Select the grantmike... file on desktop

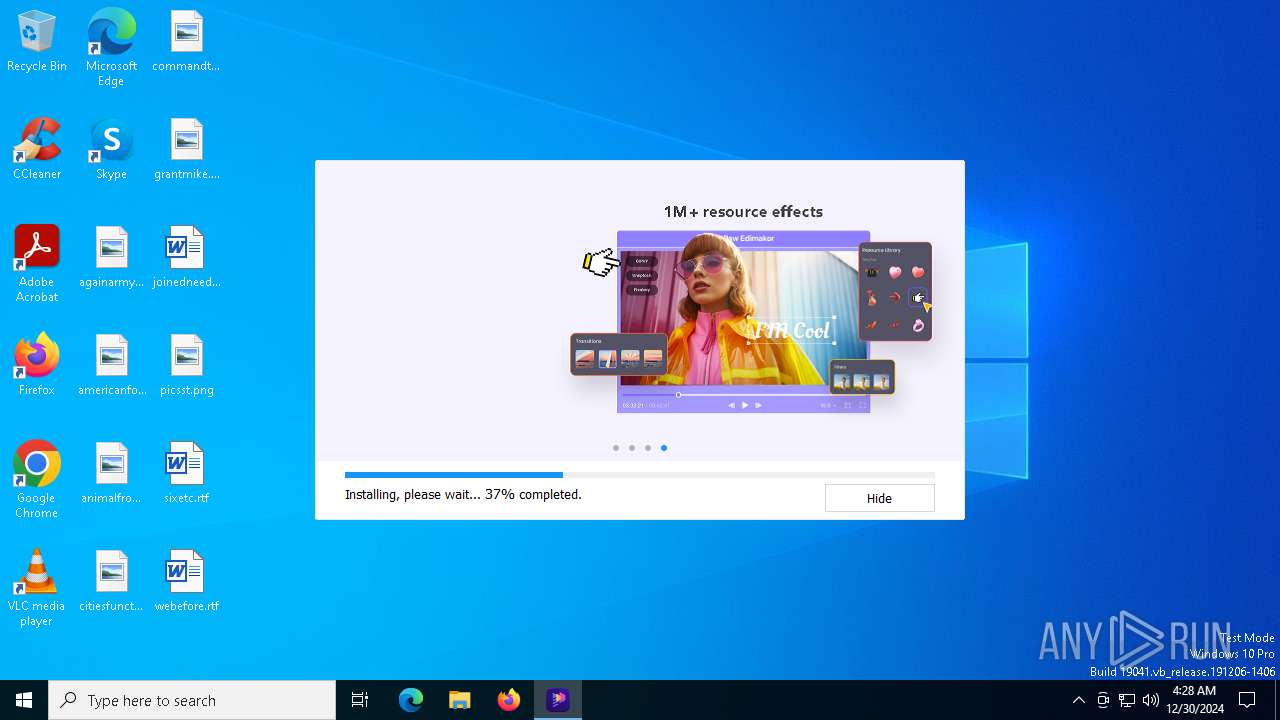[186, 150]
